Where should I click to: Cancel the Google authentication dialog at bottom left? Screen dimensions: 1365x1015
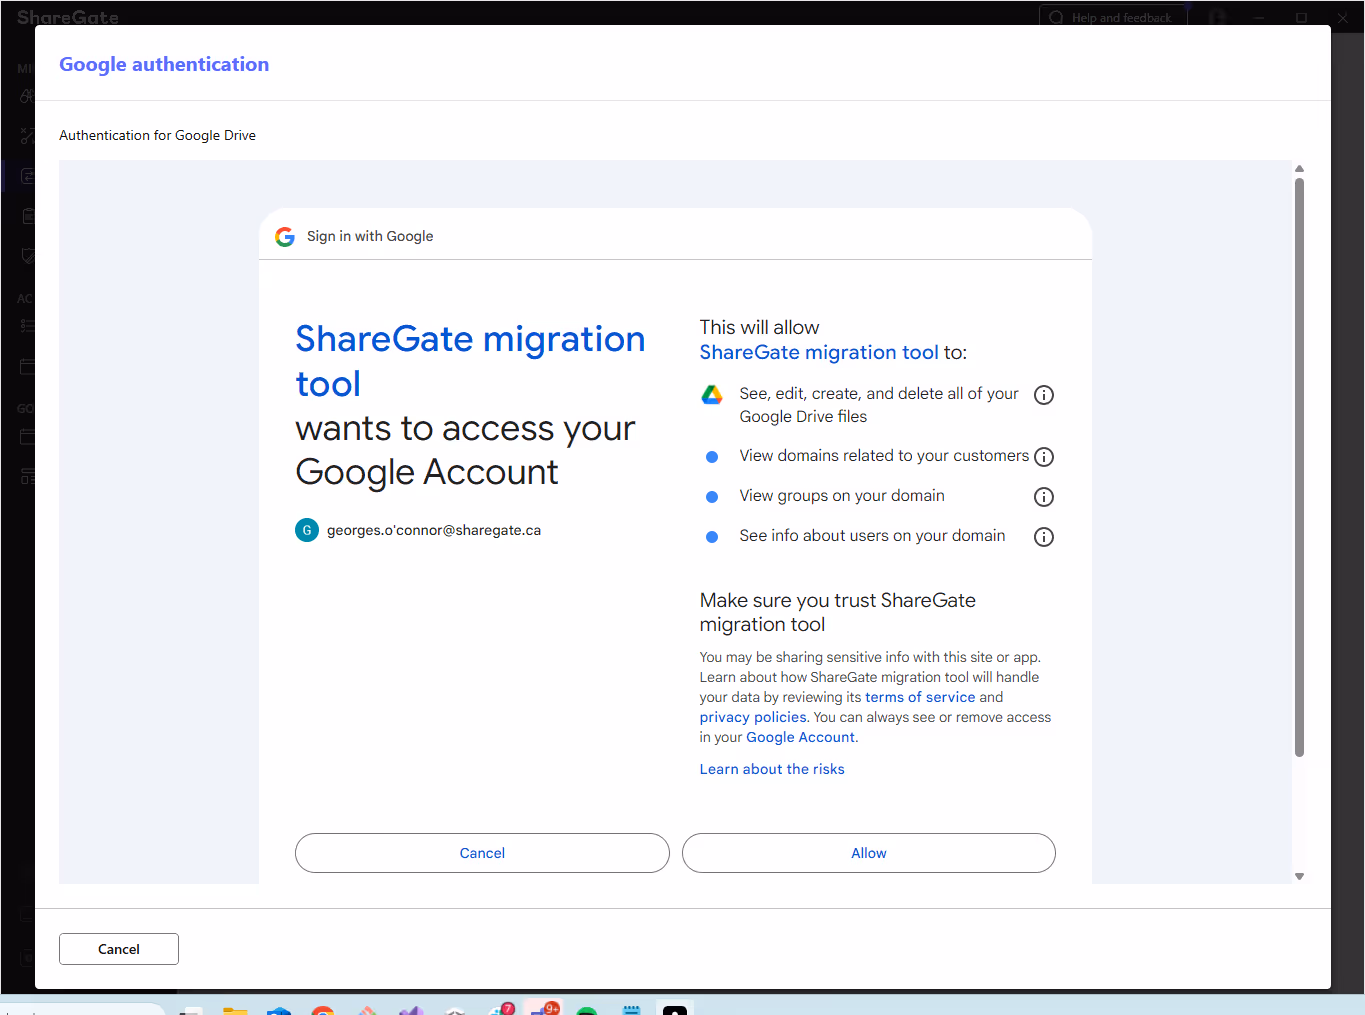click(119, 949)
